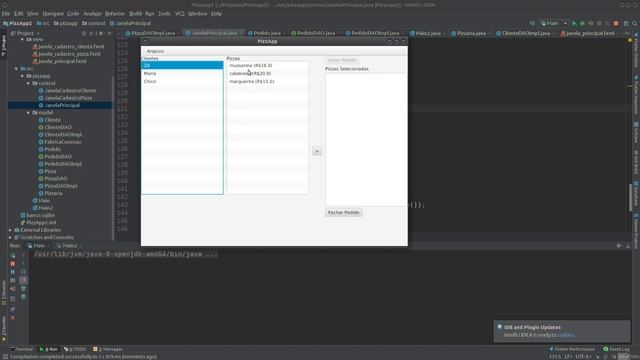The width and height of the screenshot is (640, 360).
Task: Open the File menu
Action: [x=6, y=14]
